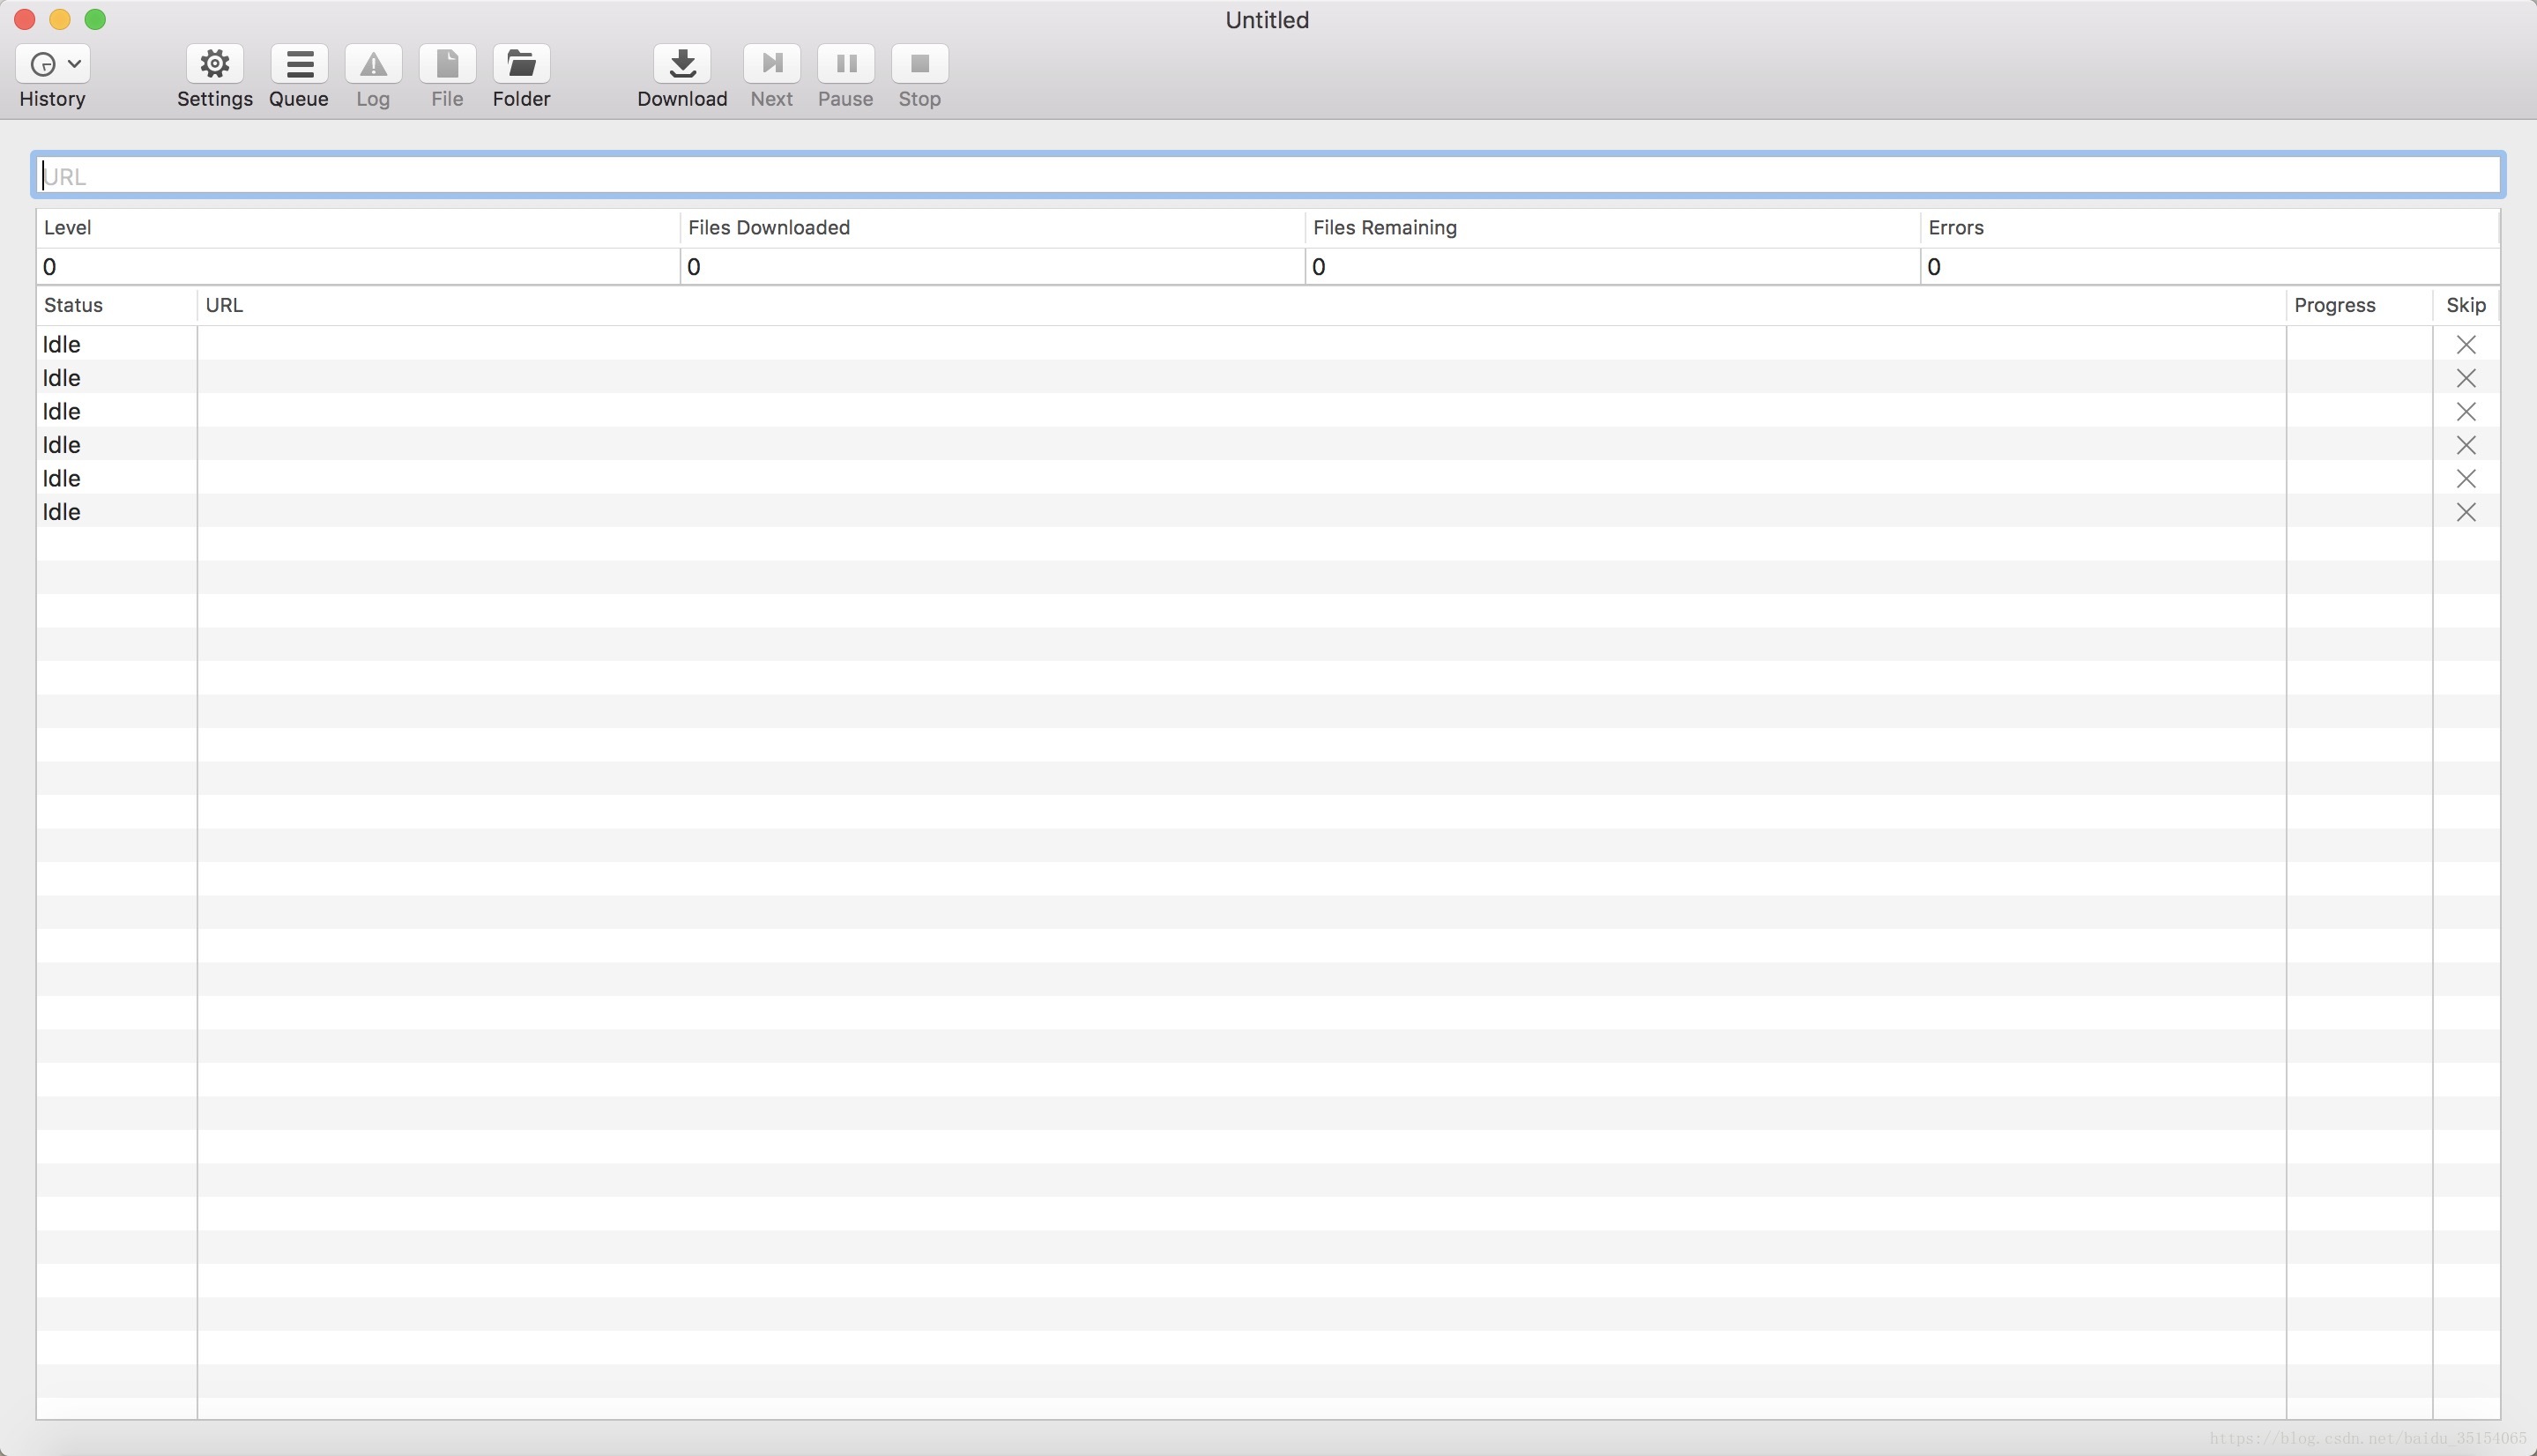The image size is (2537, 1456).
Task: Click the File toolbar icon
Action: click(x=447, y=64)
